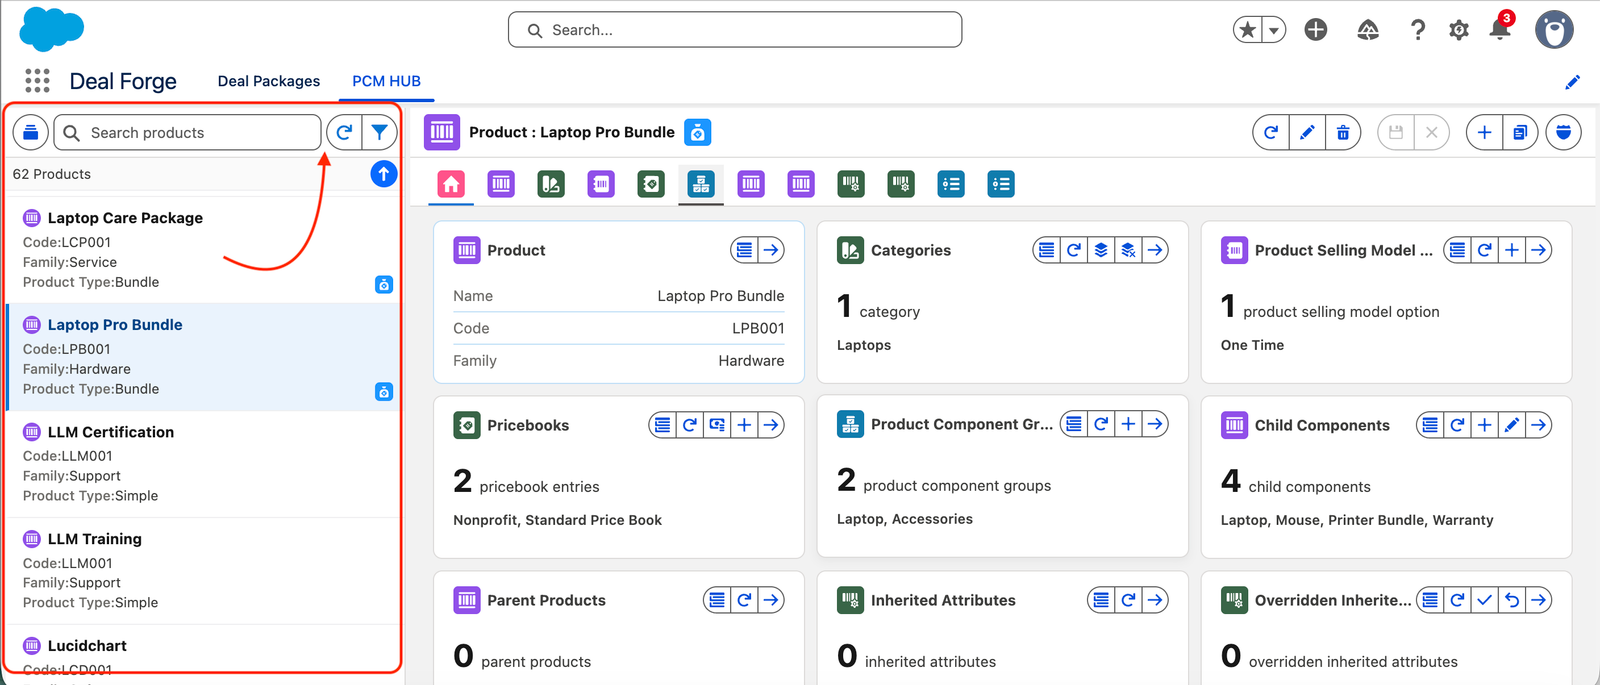Revert overrides with the undo icon in Overridden Inherited Attributes
Screen dimensions: 1600x685
pyautogui.click(x=1512, y=600)
